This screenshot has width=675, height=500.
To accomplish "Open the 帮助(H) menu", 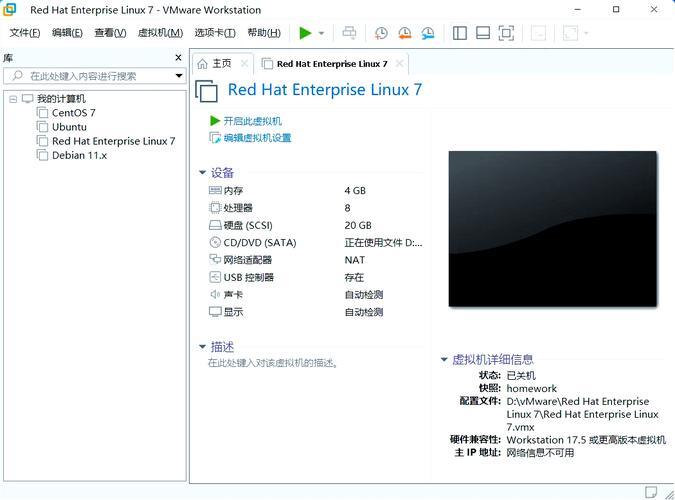I will (264, 33).
